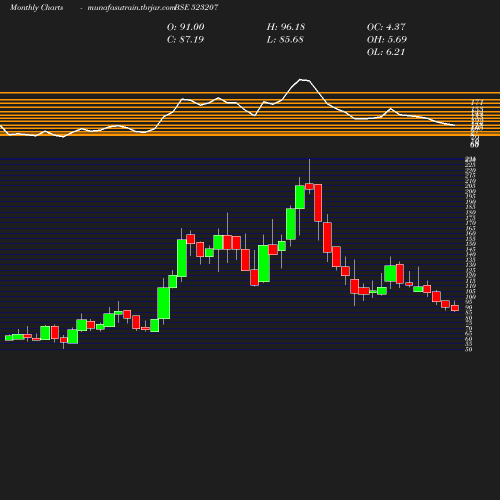
Task: Click the tallest green candle below the price peak
Action: 182,258
